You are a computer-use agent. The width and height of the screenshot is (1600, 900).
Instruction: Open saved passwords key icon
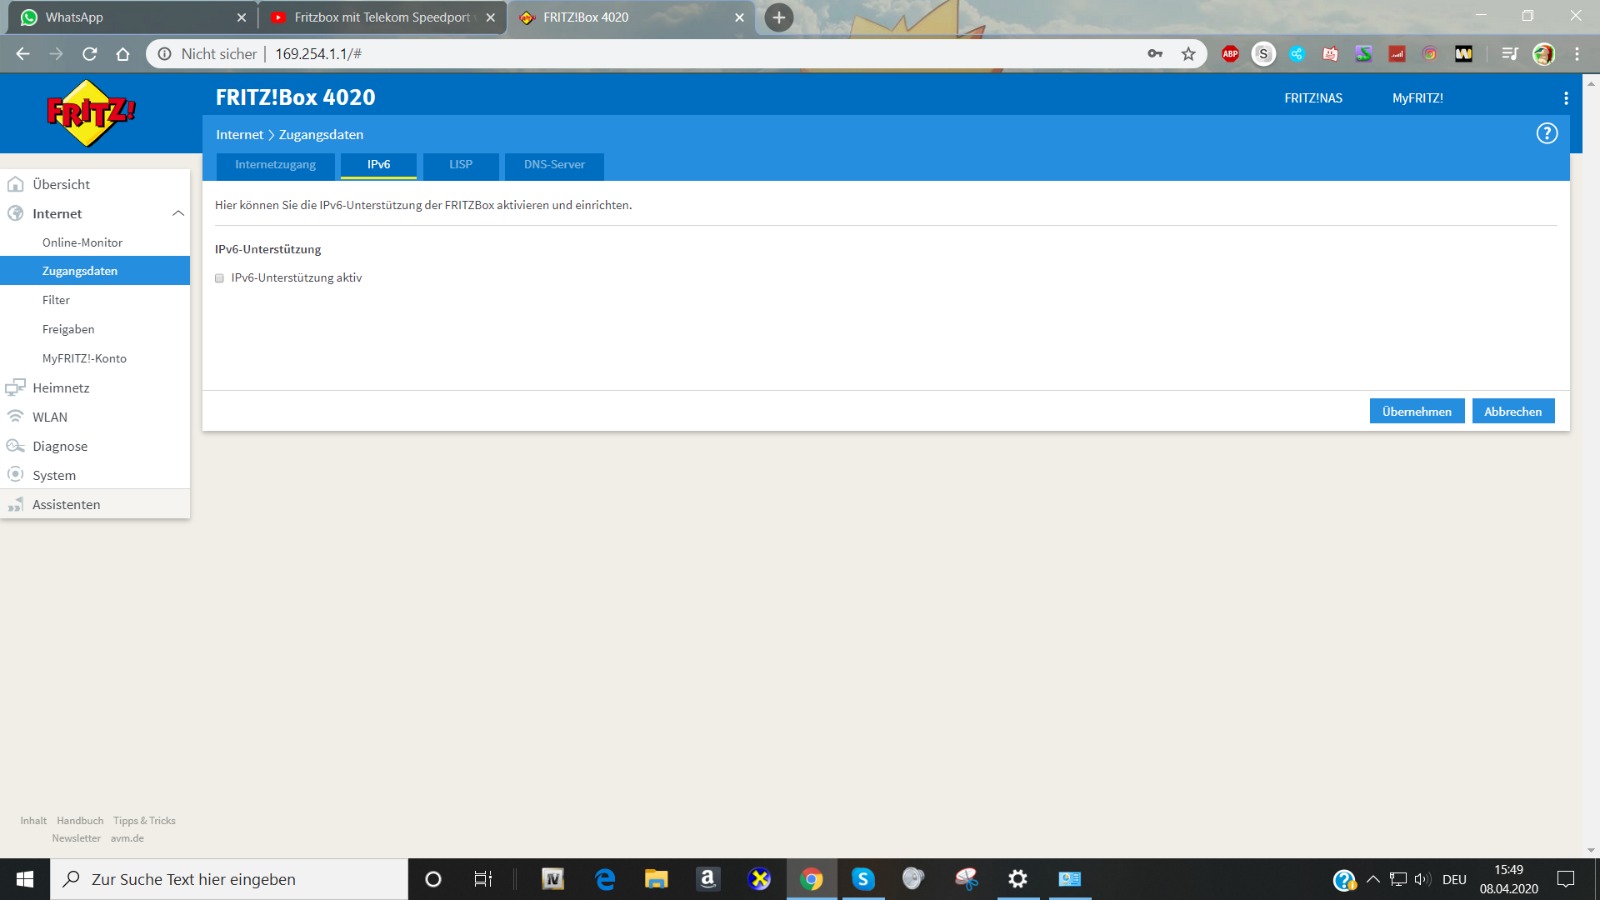[1155, 54]
